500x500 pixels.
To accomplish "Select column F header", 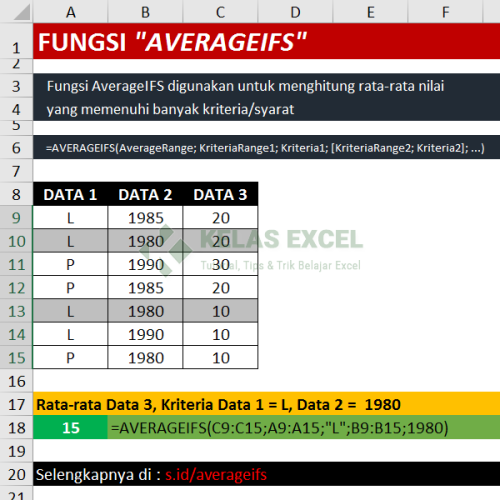I will pyautogui.click(x=445, y=12).
